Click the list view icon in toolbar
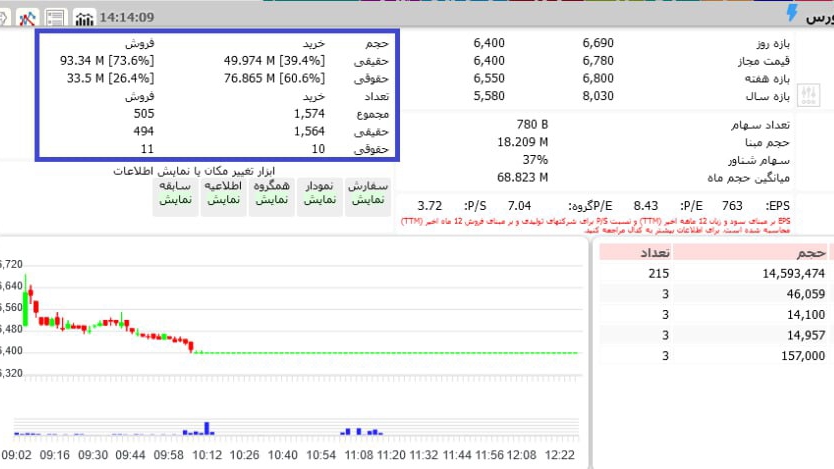The image size is (834, 469). (x=55, y=19)
